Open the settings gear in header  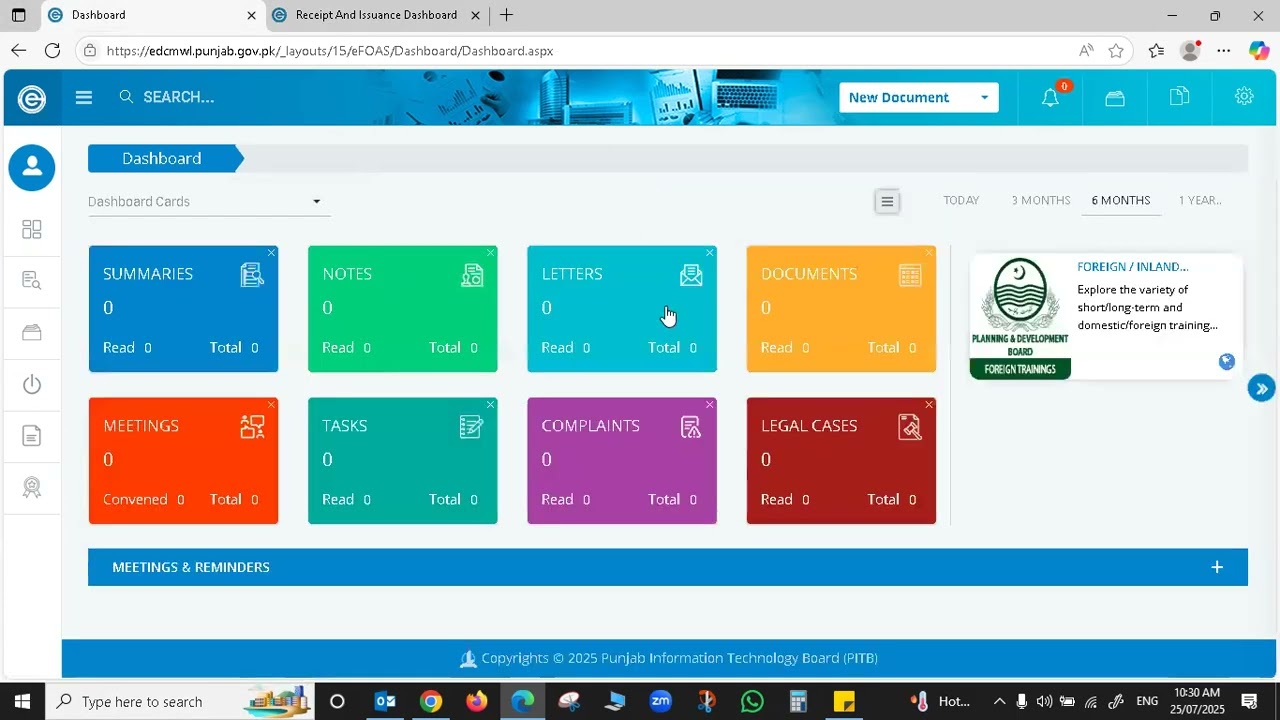pos(1244,96)
